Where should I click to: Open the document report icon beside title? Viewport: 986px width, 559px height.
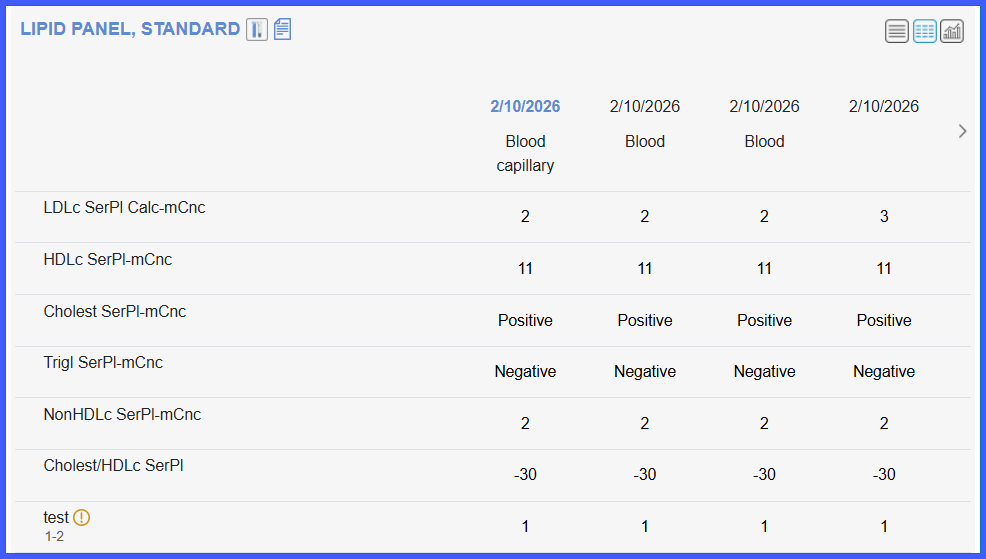282,30
